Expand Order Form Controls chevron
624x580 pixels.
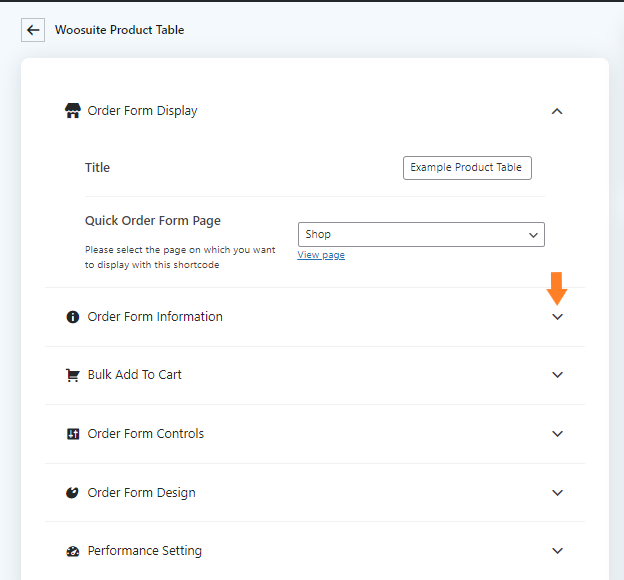coord(558,434)
